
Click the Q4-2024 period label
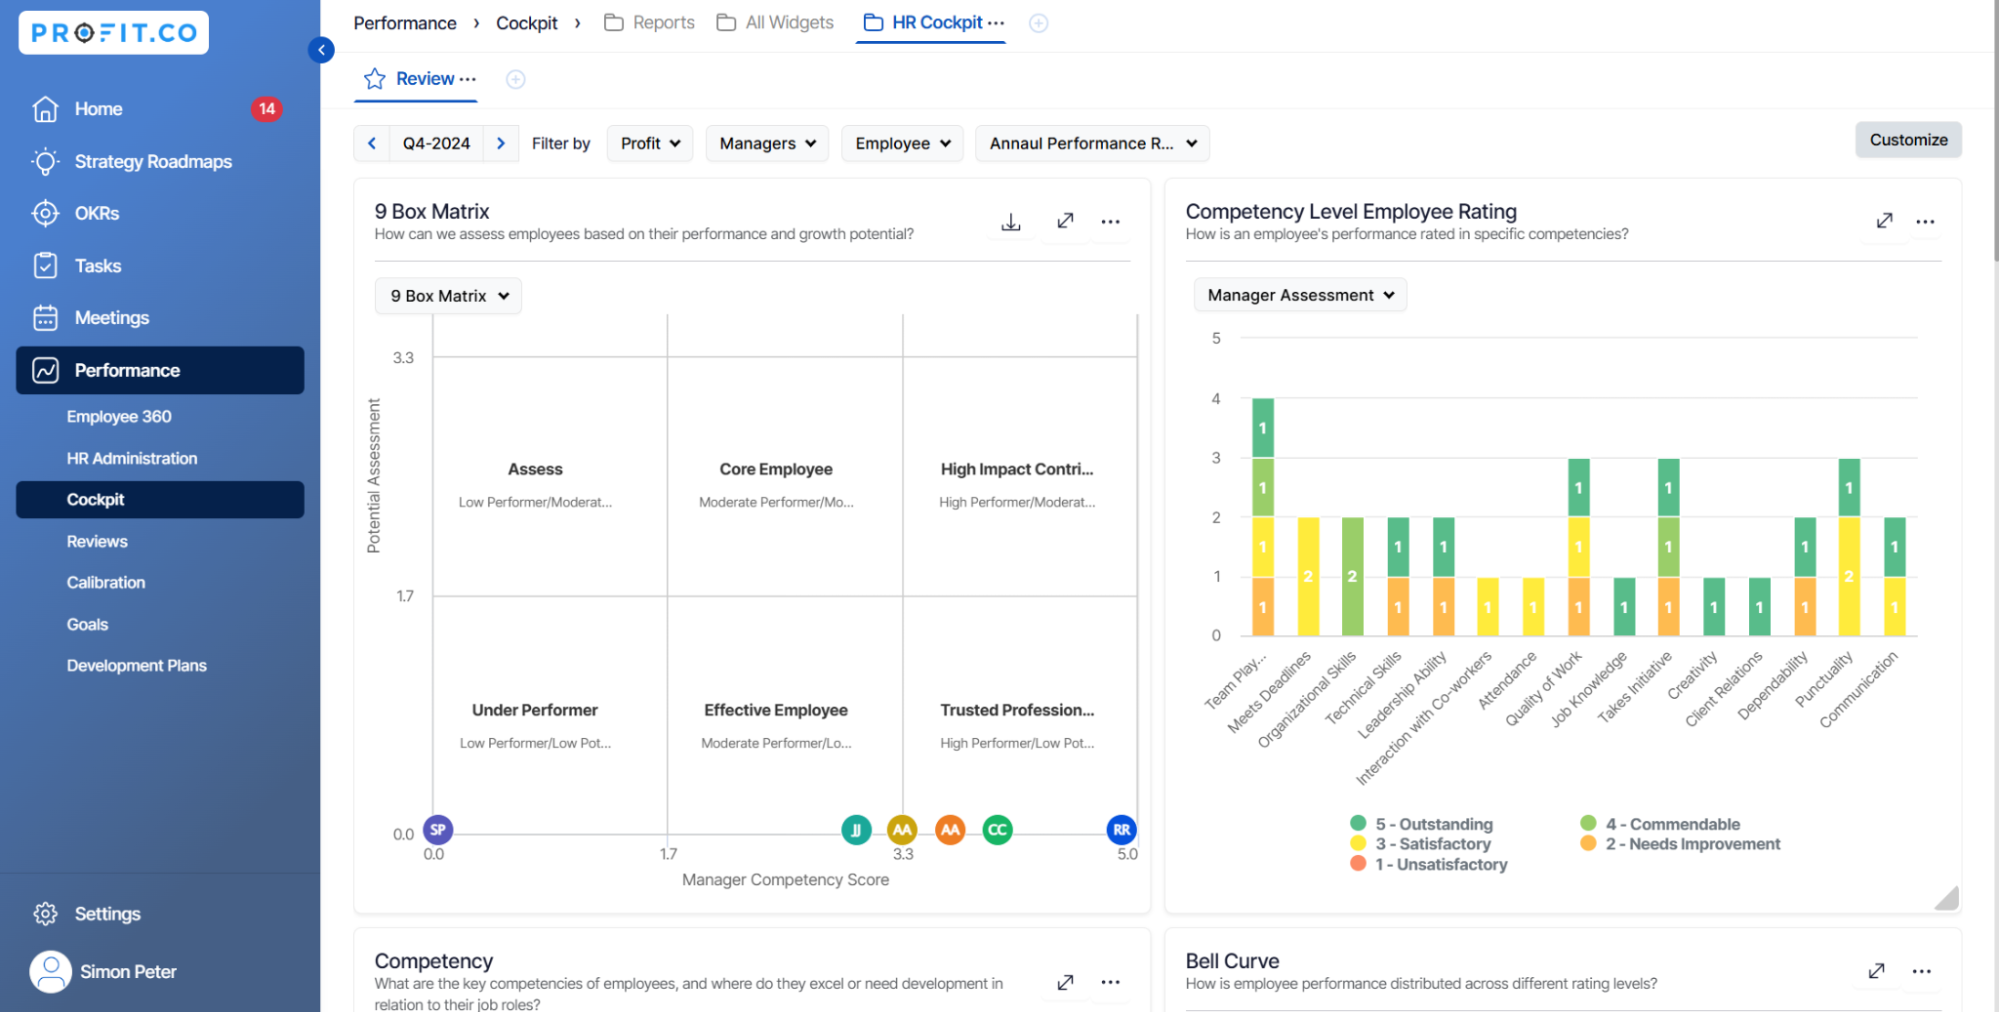tap(436, 143)
